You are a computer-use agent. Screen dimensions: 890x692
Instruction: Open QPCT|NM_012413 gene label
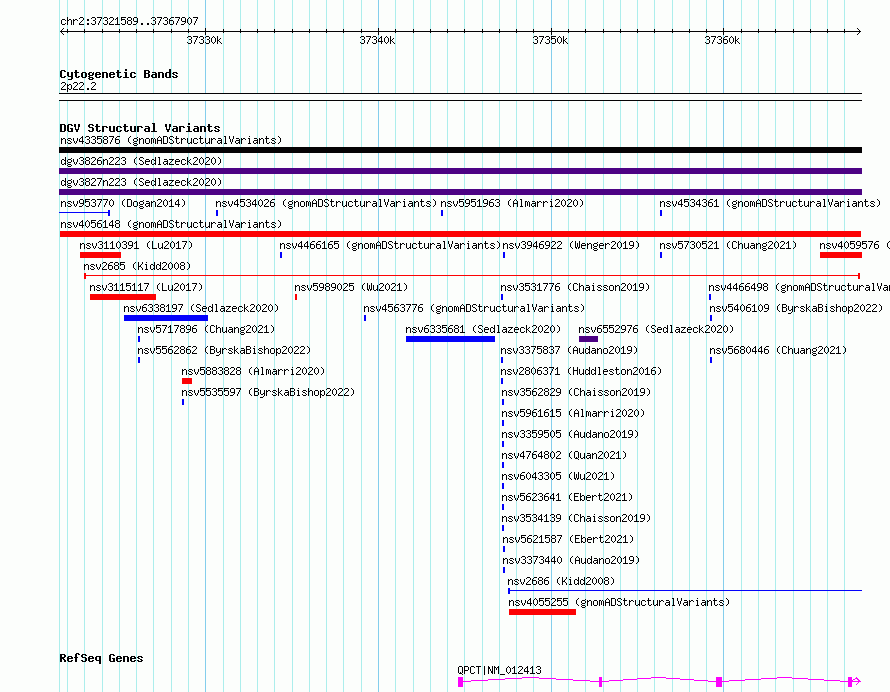[499, 670]
